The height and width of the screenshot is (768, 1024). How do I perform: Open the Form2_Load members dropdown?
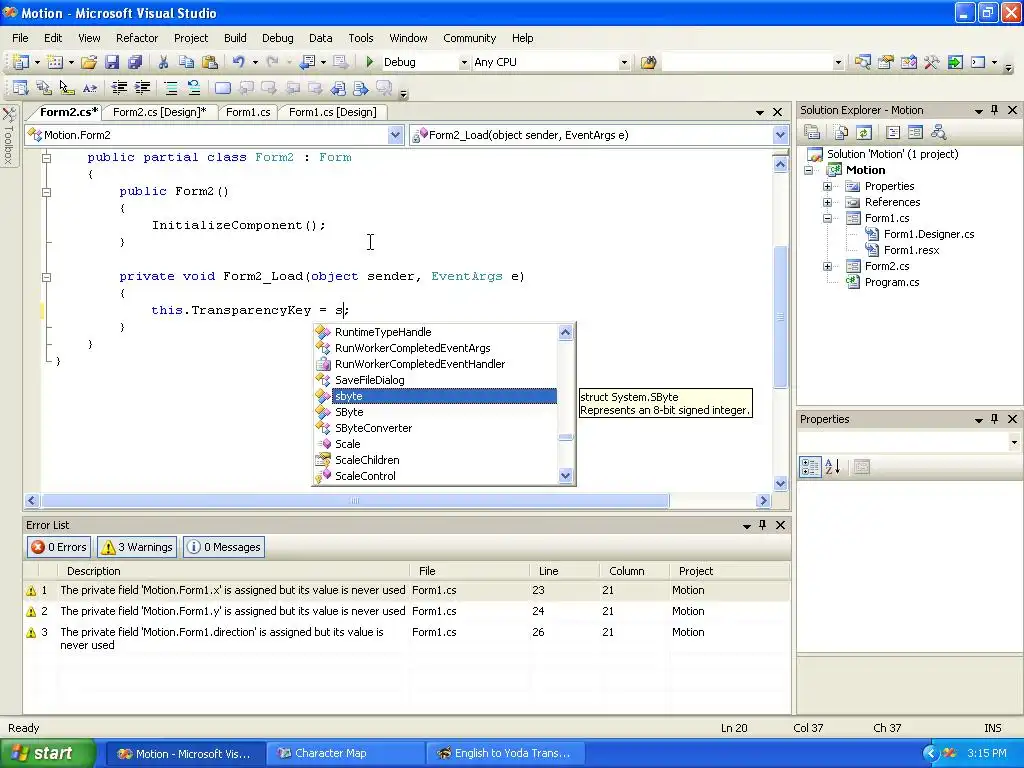pos(780,135)
